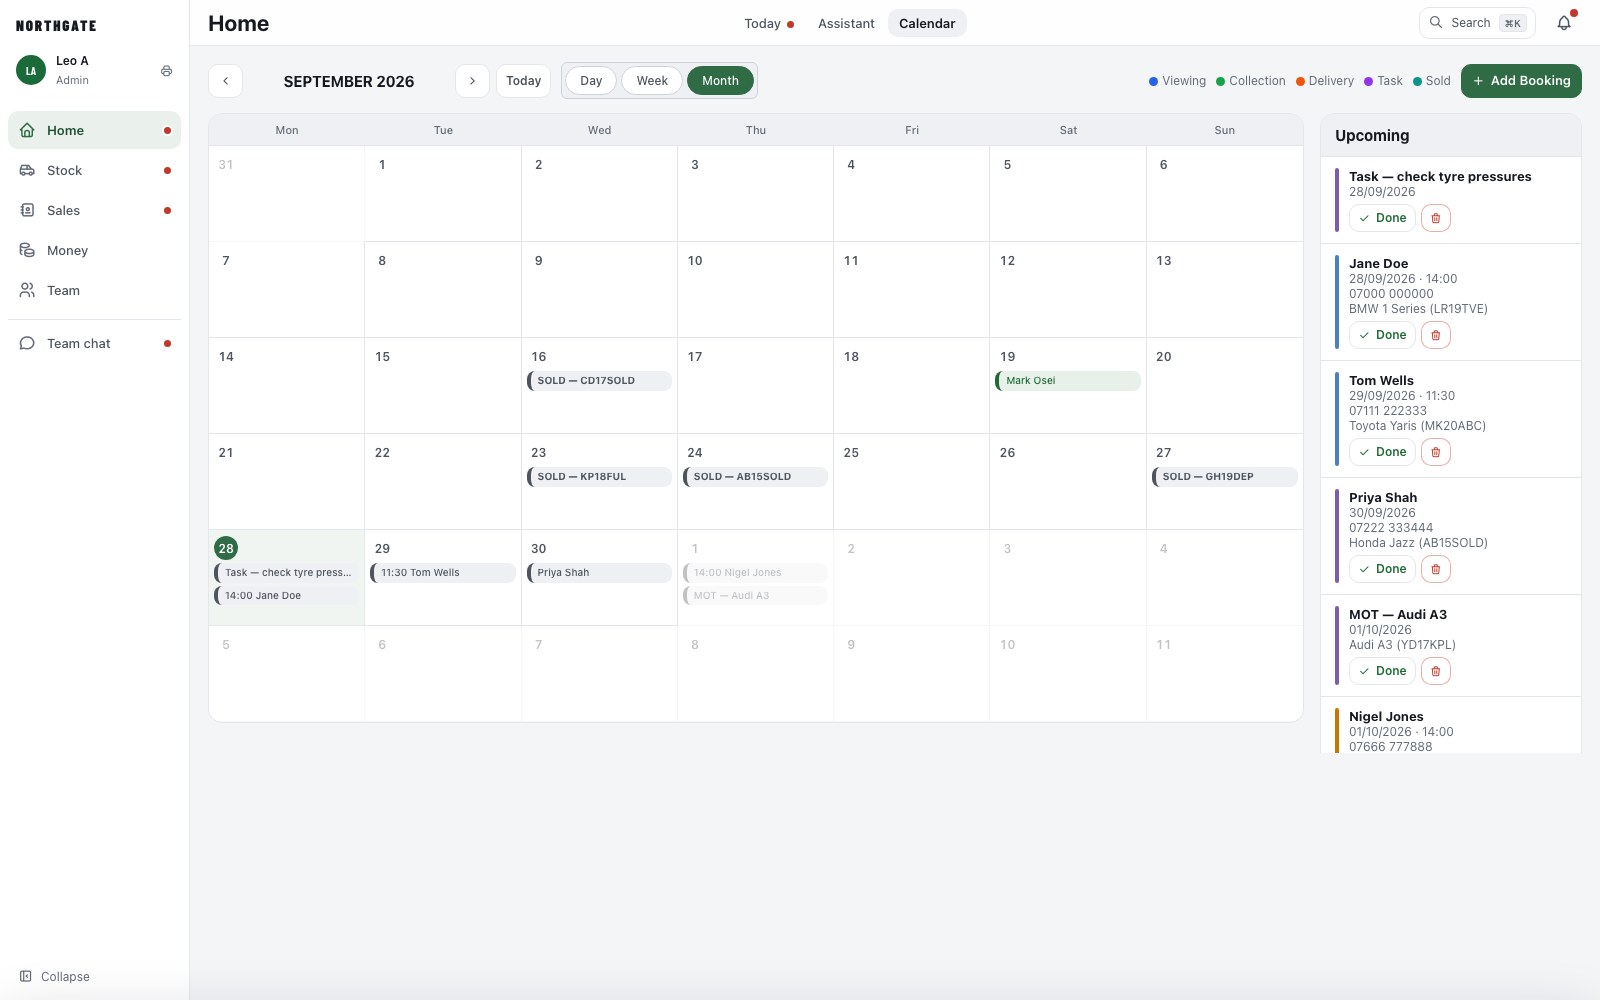Screen dimensions: 1600x1000
Task: Click the Search field
Action: (x=1477, y=23)
